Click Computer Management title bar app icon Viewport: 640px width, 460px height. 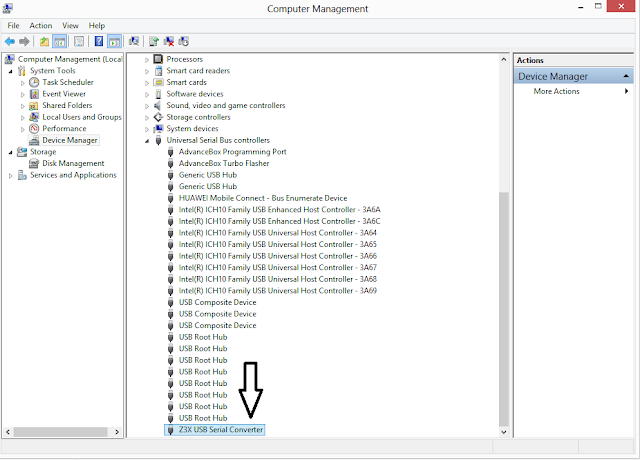tap(7, 8)
